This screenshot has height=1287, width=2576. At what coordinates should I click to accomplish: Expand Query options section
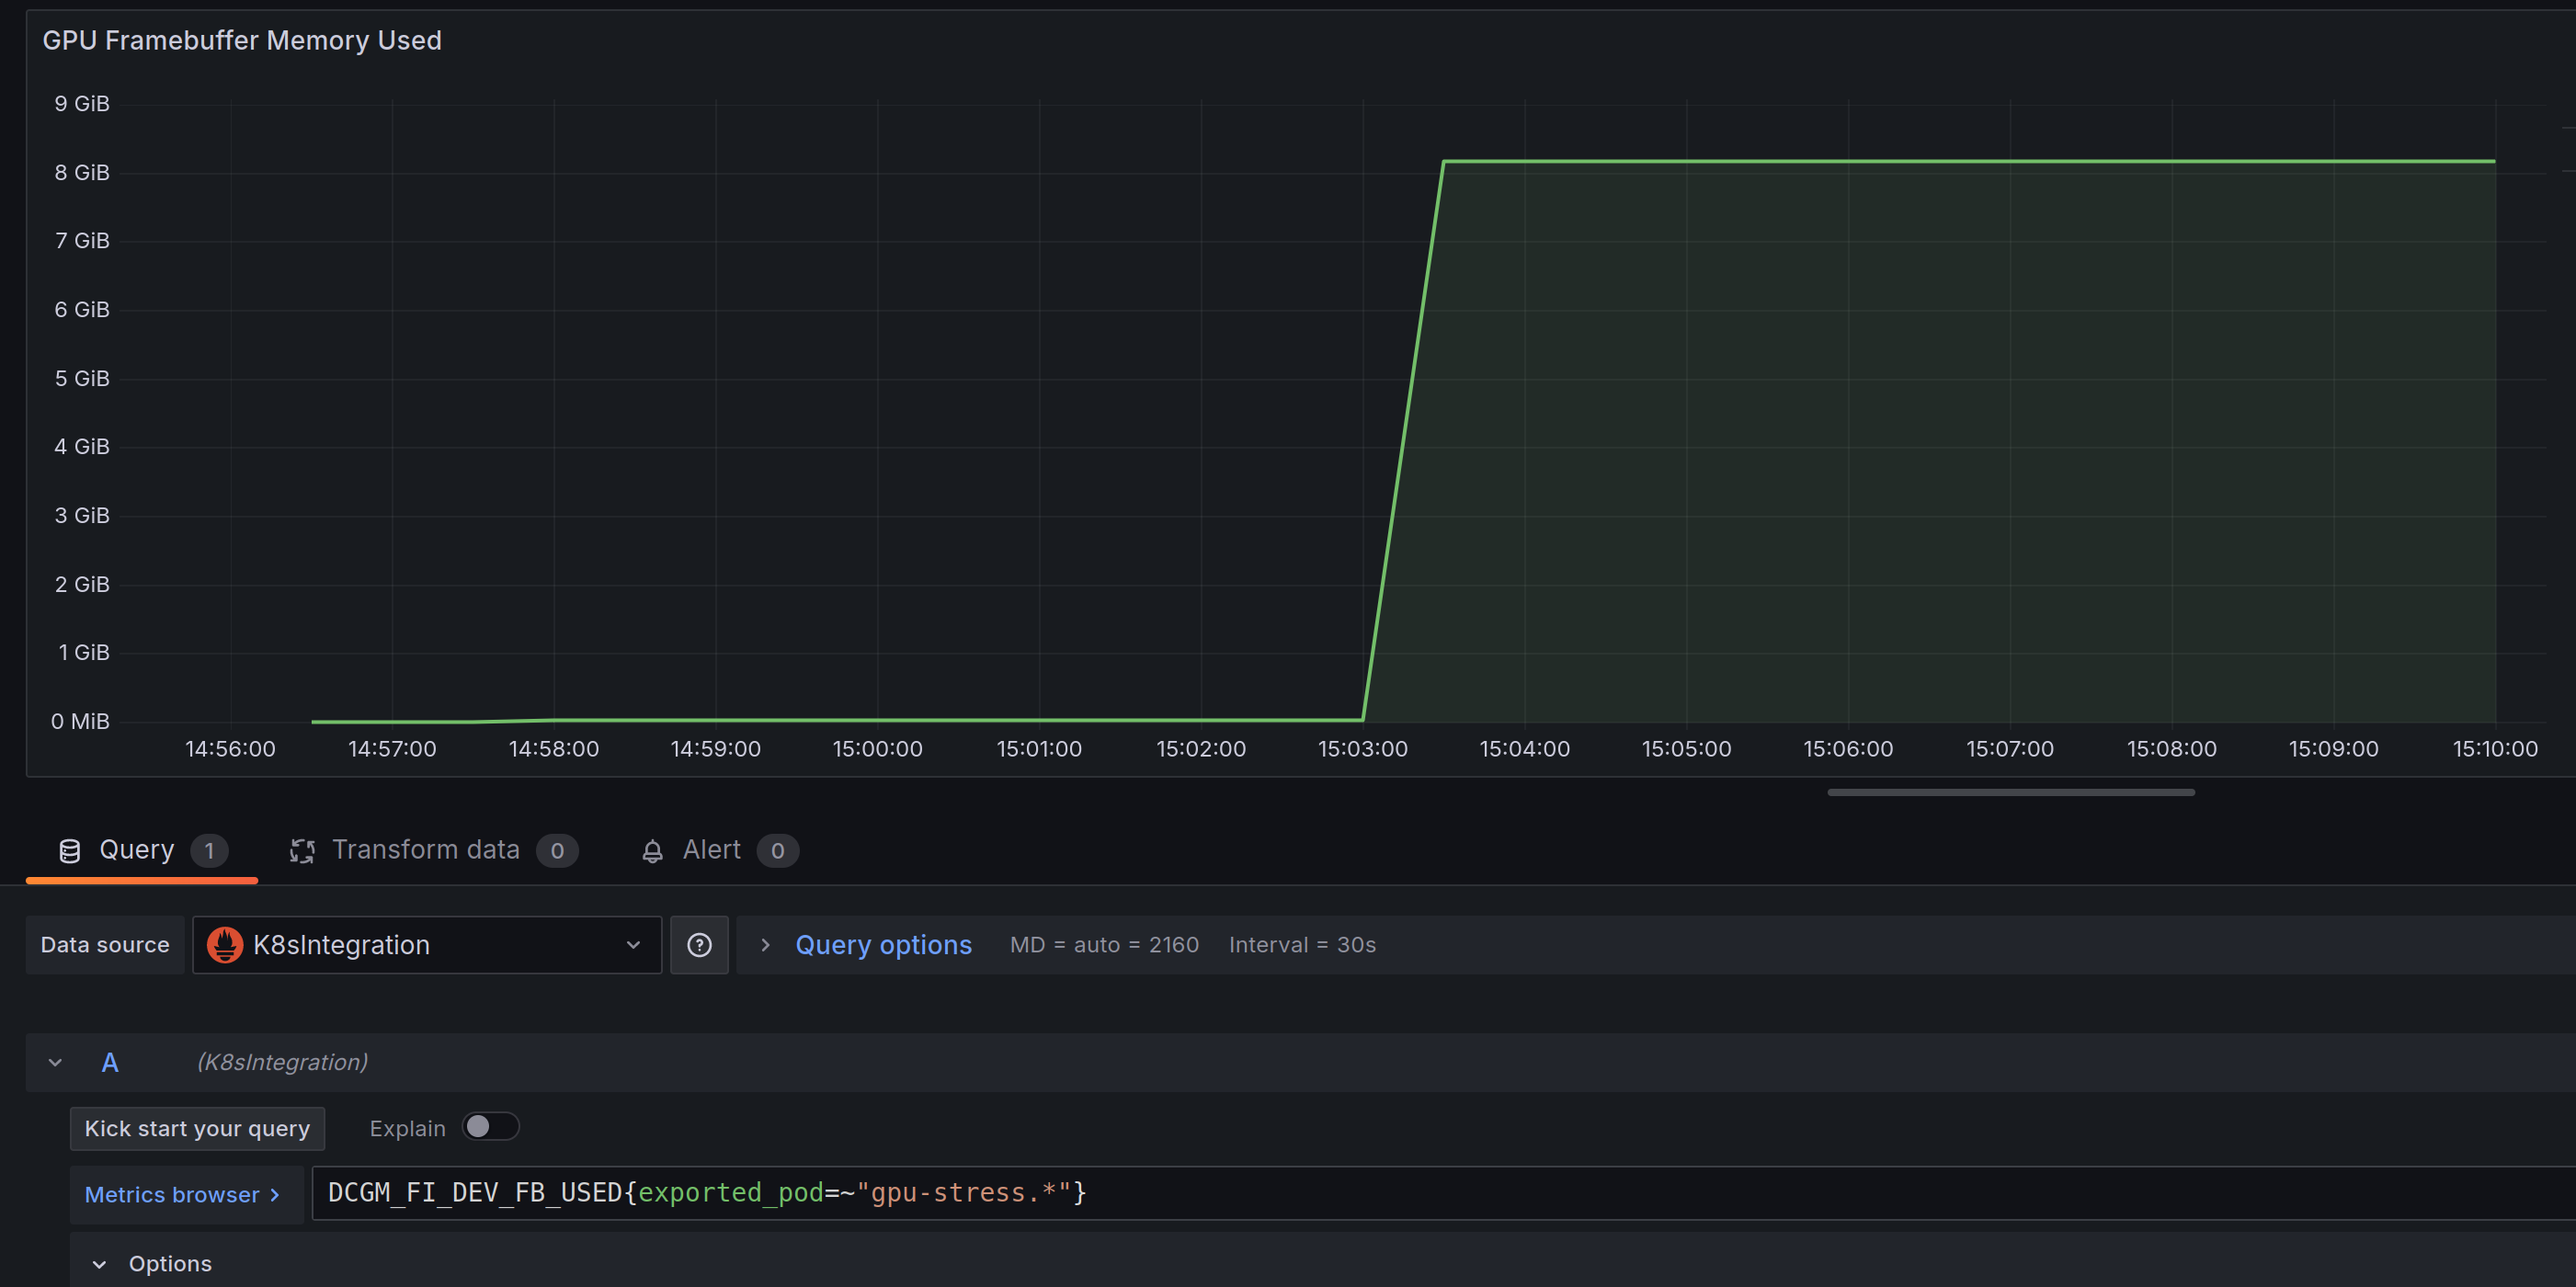click(765, 945)
